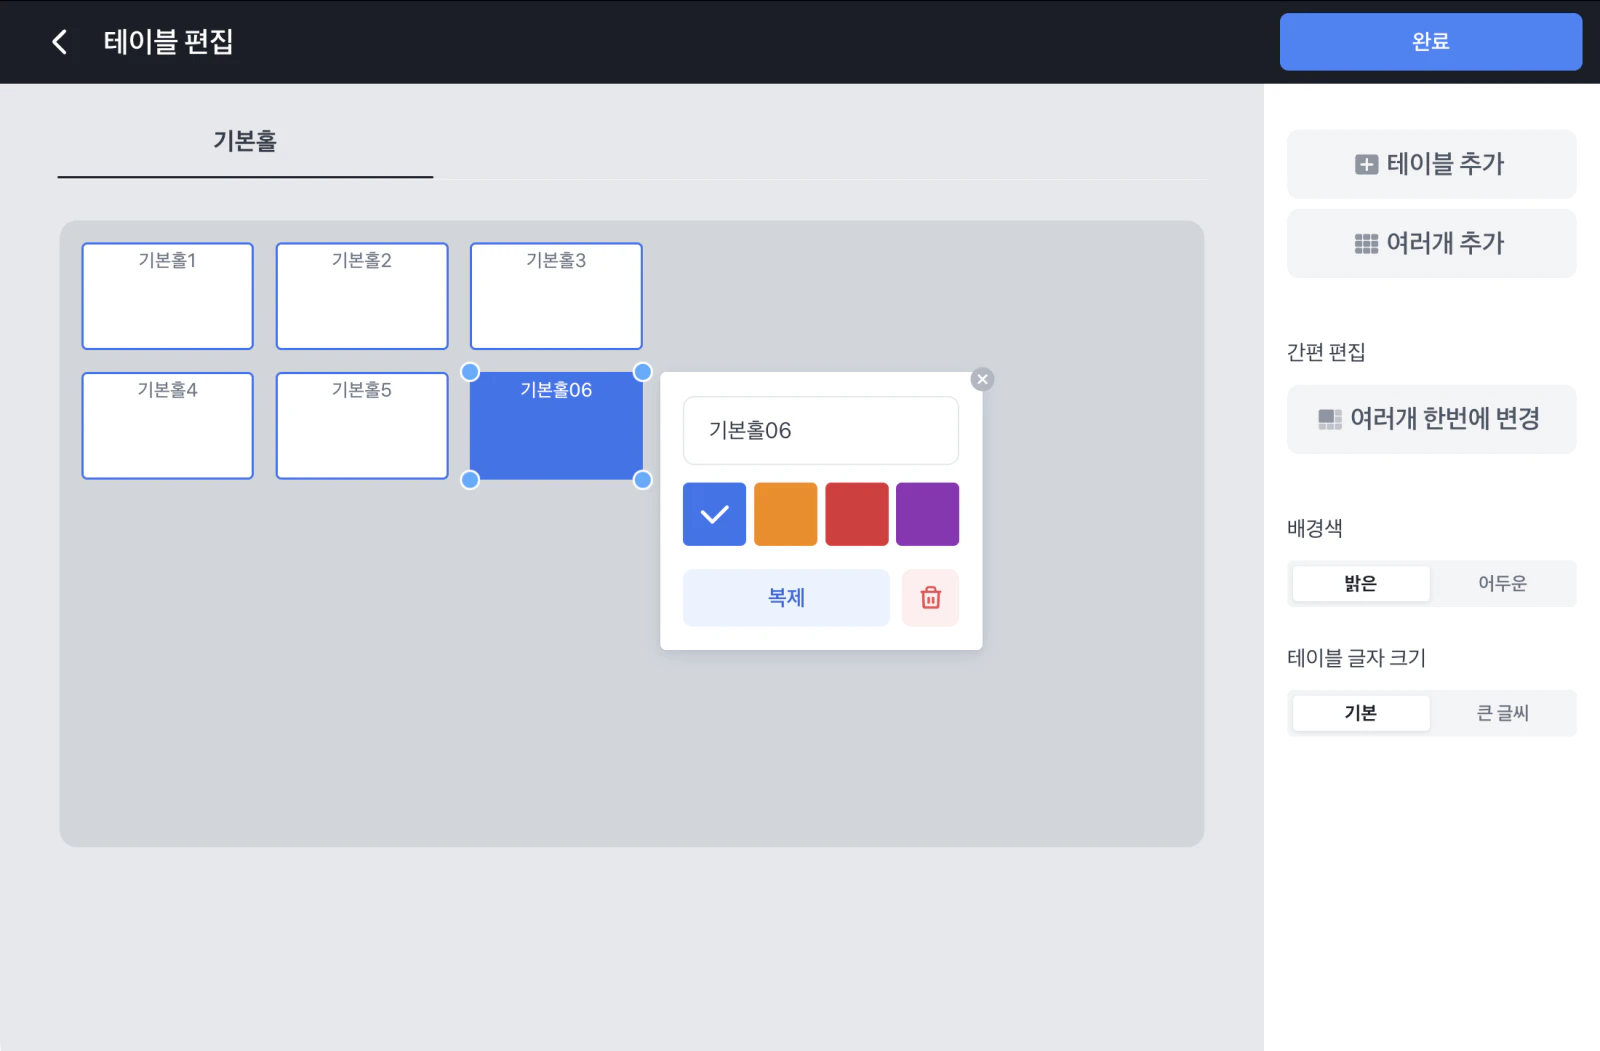Click the 완료 button
Screen dimensions: 1600x1051
pos(1430,42)
